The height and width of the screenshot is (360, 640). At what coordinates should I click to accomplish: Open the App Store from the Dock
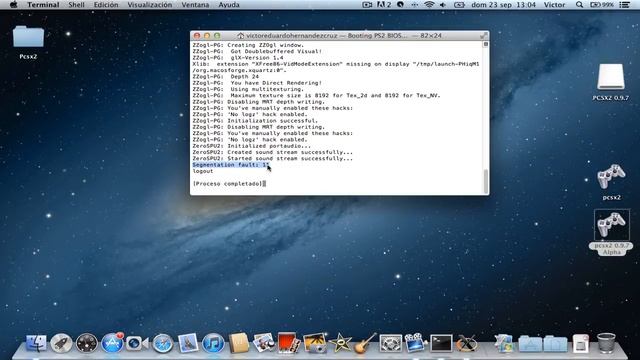coord(112,343)
